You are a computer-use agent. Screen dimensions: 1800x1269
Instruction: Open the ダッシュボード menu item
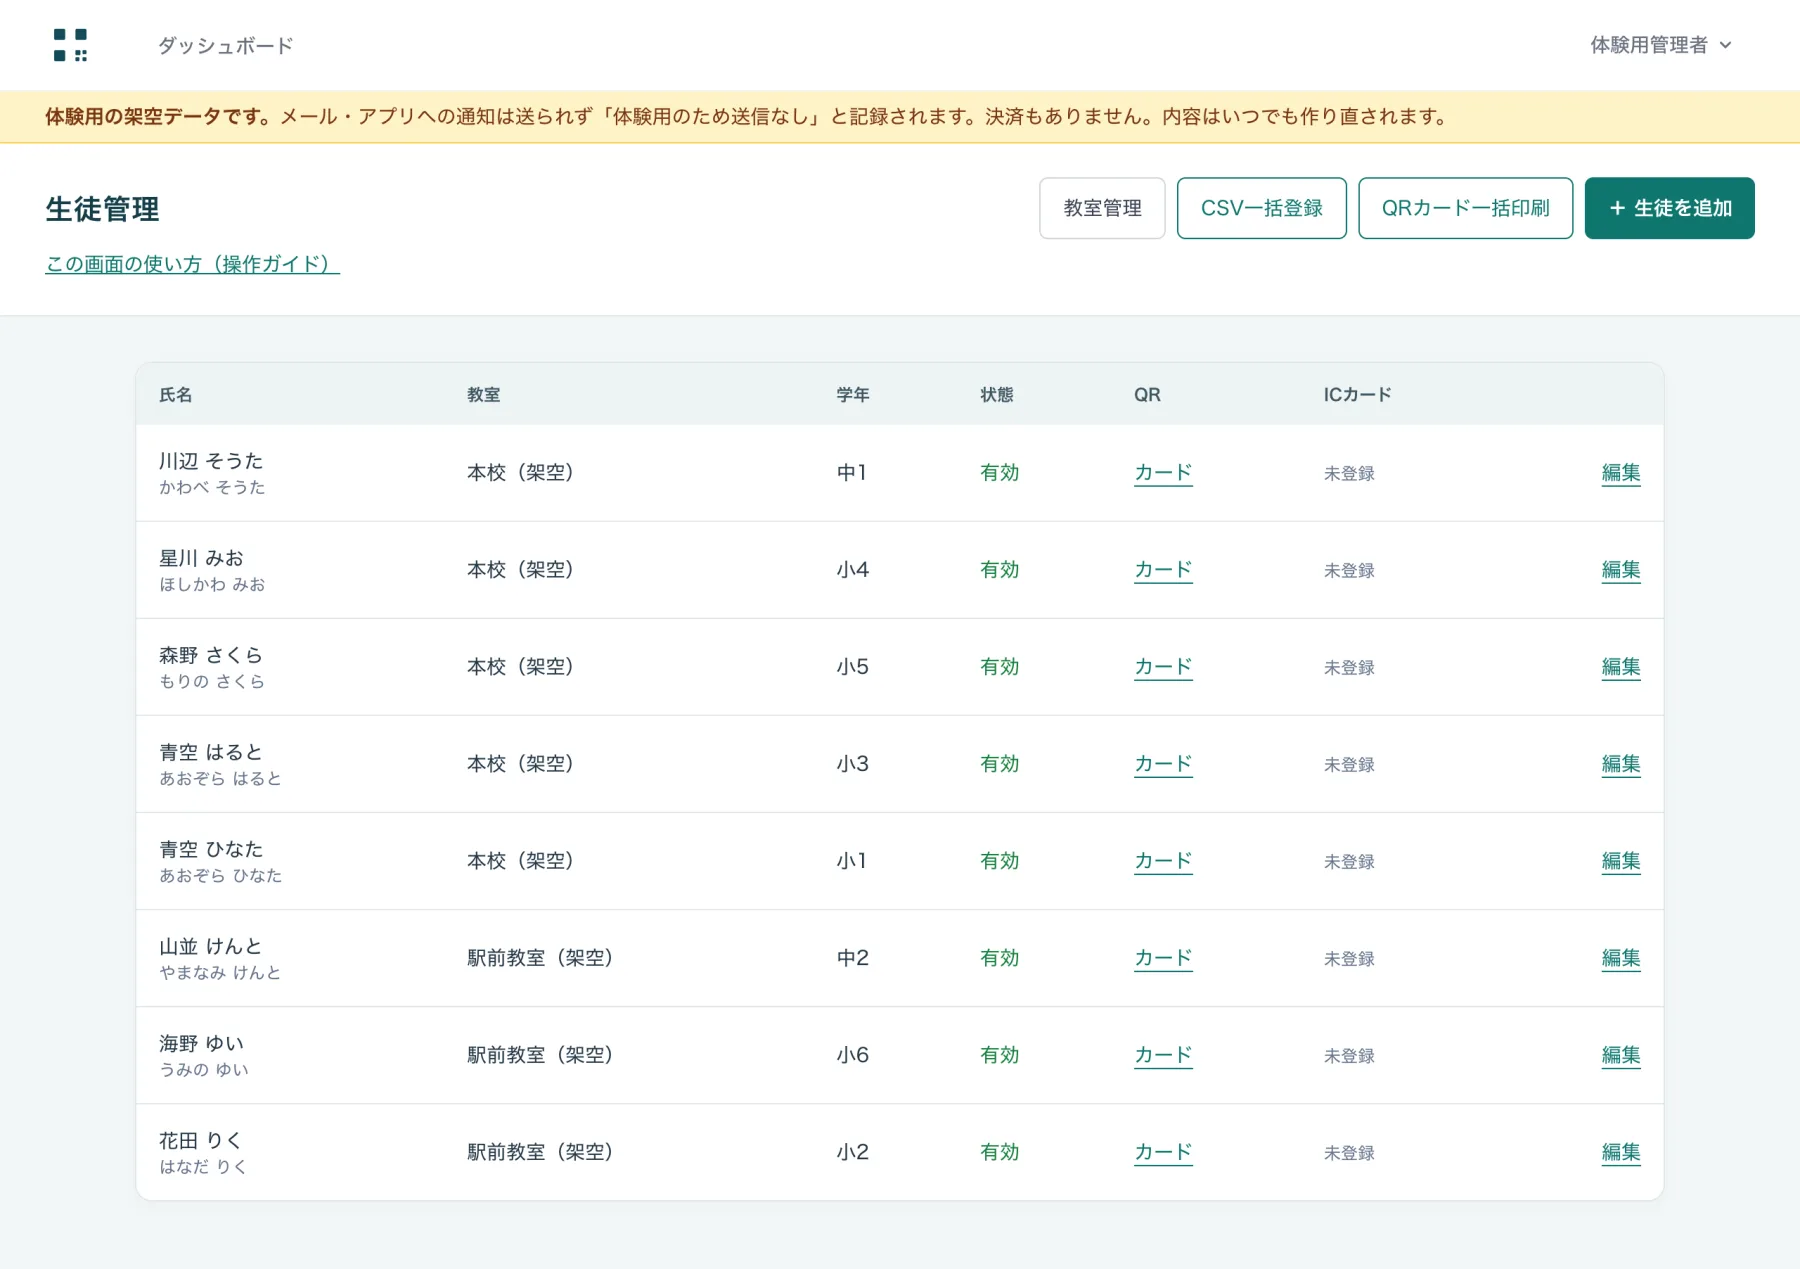click(225, 45)
